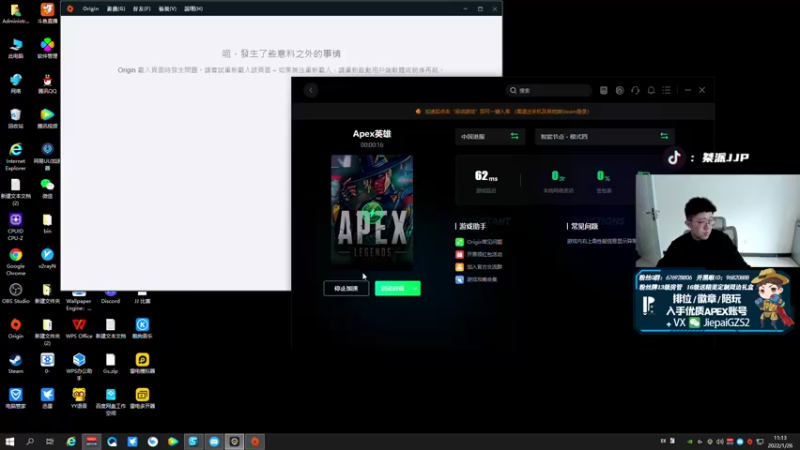The height and width of the screenshot is (450, 800).
Task: Switch server region via green swap arrows
Action: 514,136
